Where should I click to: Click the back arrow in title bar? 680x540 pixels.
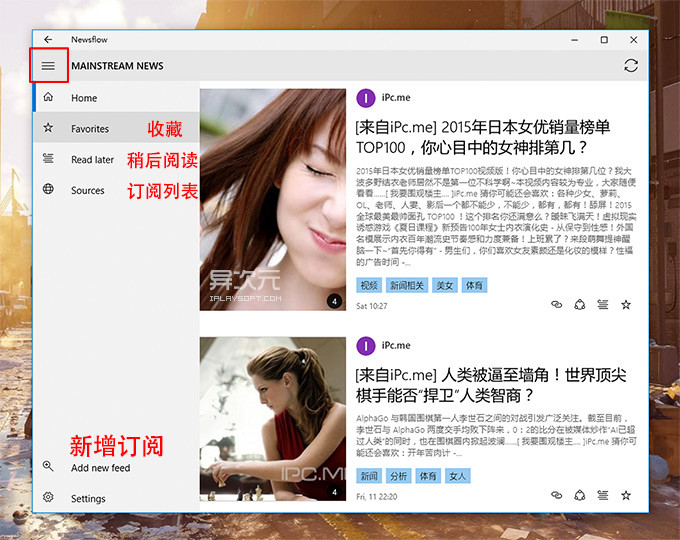tap(48, 39)
